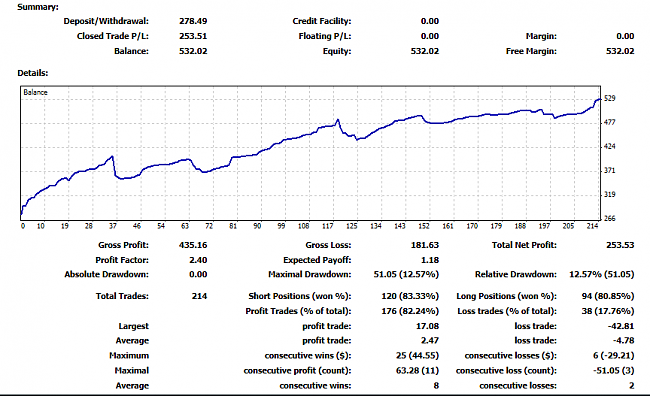Click the 529 y-axis label on chart
This screenshot has width=650, height=396.
(x=609, y=98)
